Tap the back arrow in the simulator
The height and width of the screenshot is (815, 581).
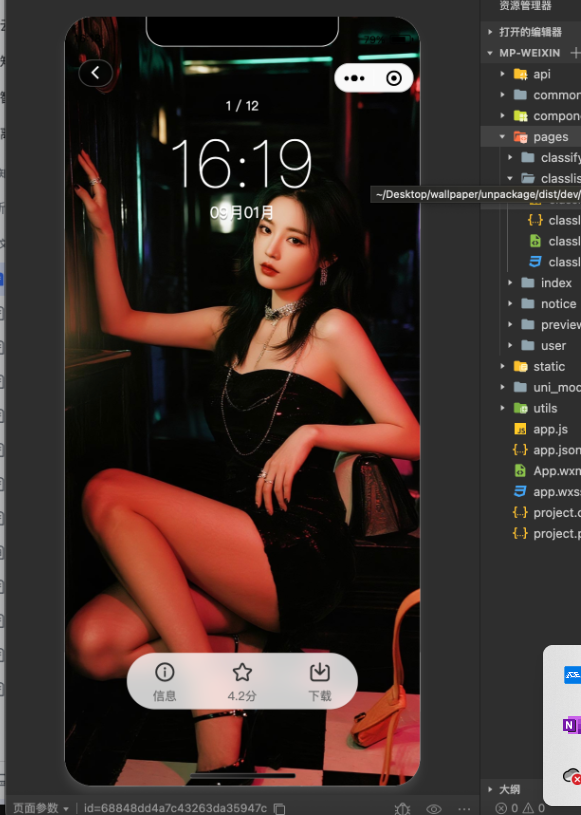pos(96,73)
